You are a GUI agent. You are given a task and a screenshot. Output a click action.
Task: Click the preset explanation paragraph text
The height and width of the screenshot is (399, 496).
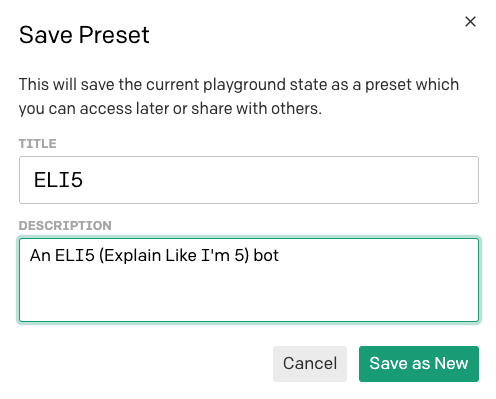tap(239, 96)
